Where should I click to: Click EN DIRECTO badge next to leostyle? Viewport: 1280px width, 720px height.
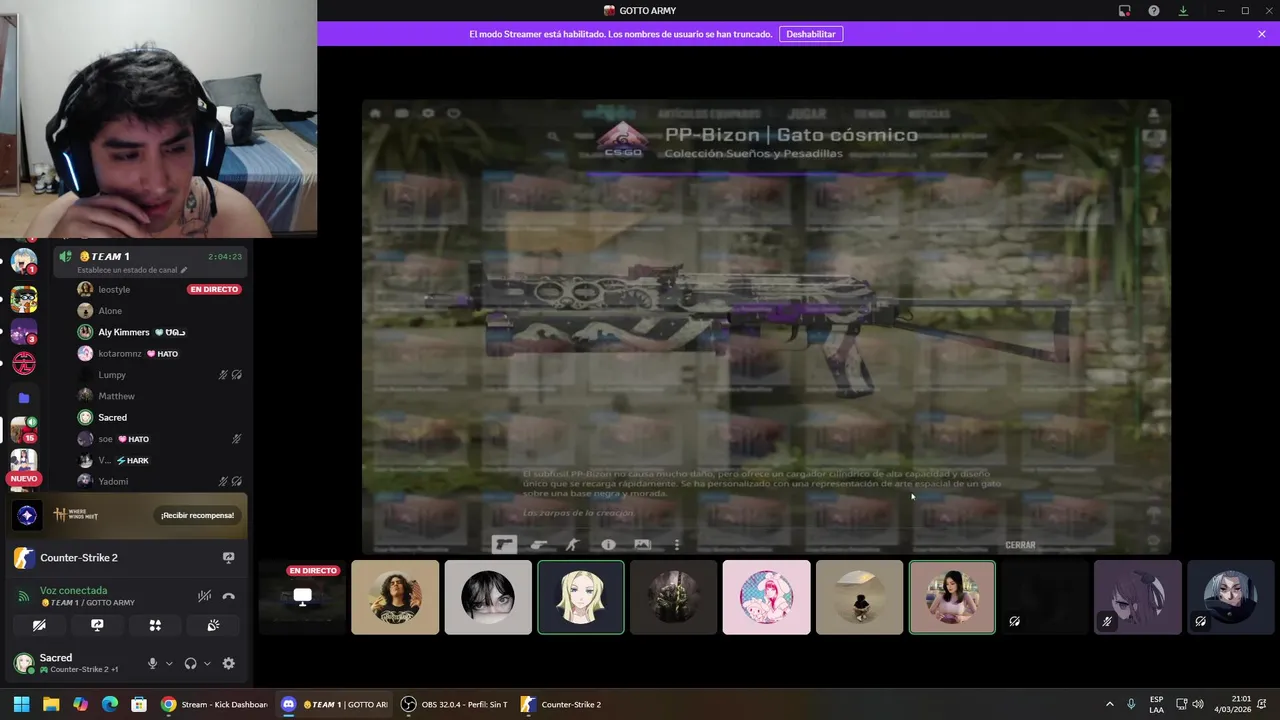click(x=214, y=289)
